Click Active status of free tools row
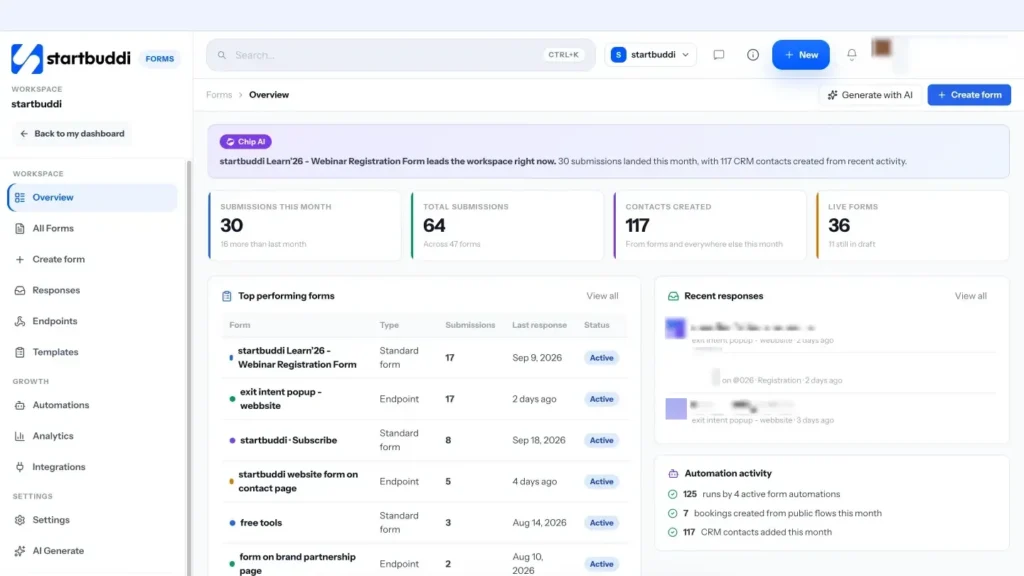 click(601, 523)
